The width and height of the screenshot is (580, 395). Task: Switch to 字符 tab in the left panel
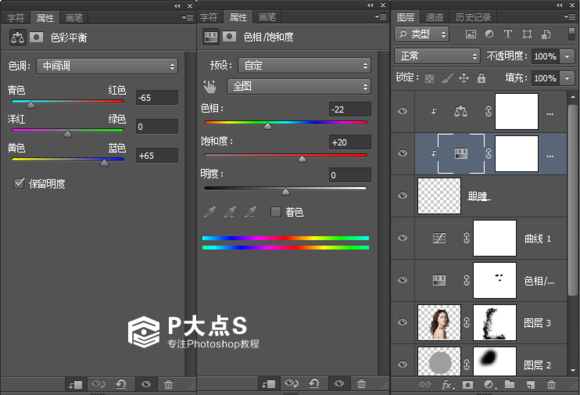16,18
